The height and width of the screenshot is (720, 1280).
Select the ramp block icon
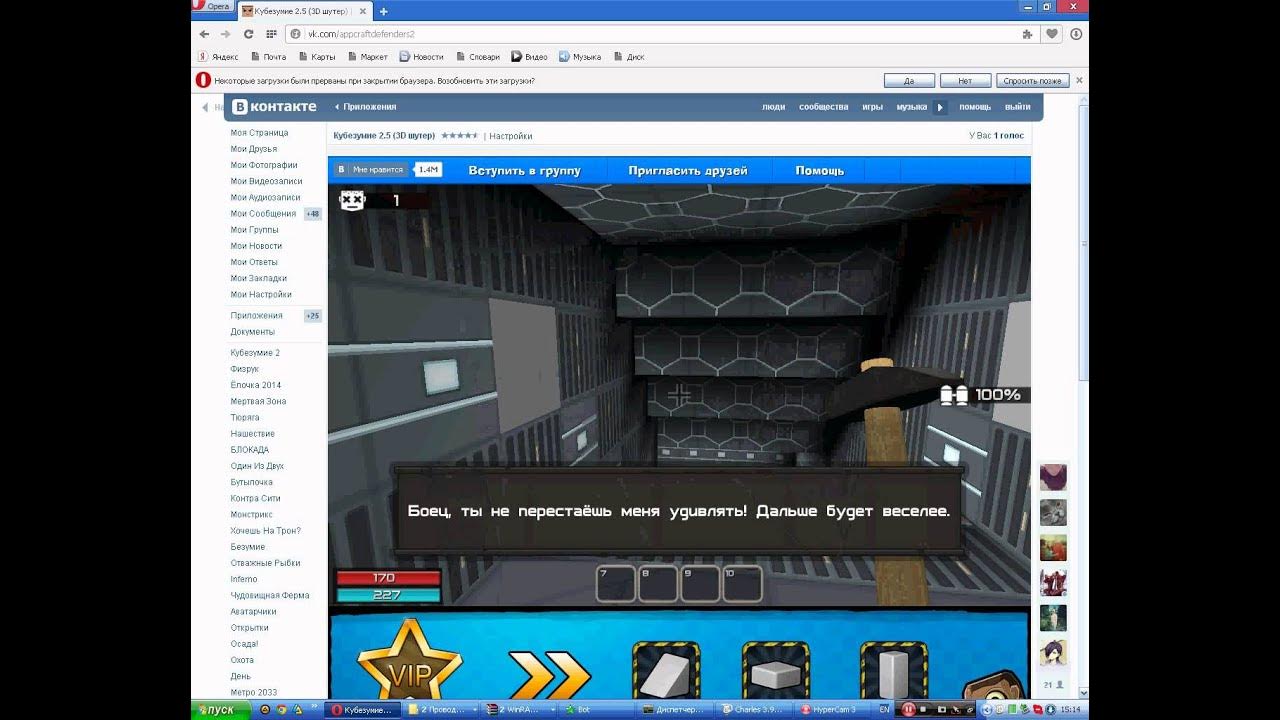pyautogui.click(x=666, y=669)
